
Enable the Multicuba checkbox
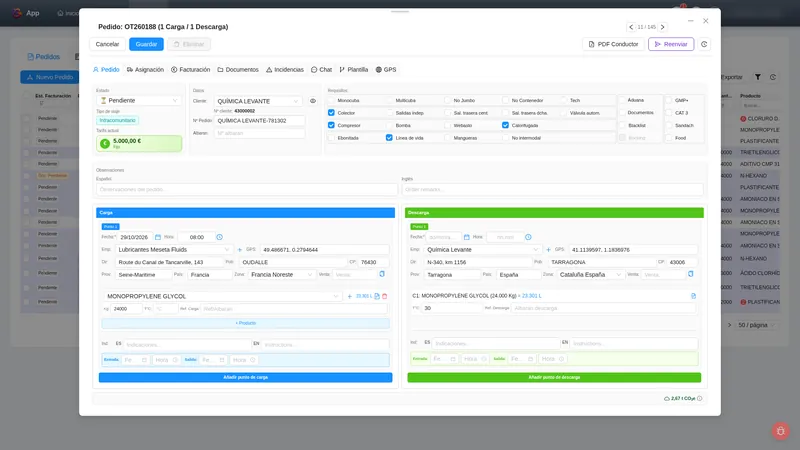point(389,101)
